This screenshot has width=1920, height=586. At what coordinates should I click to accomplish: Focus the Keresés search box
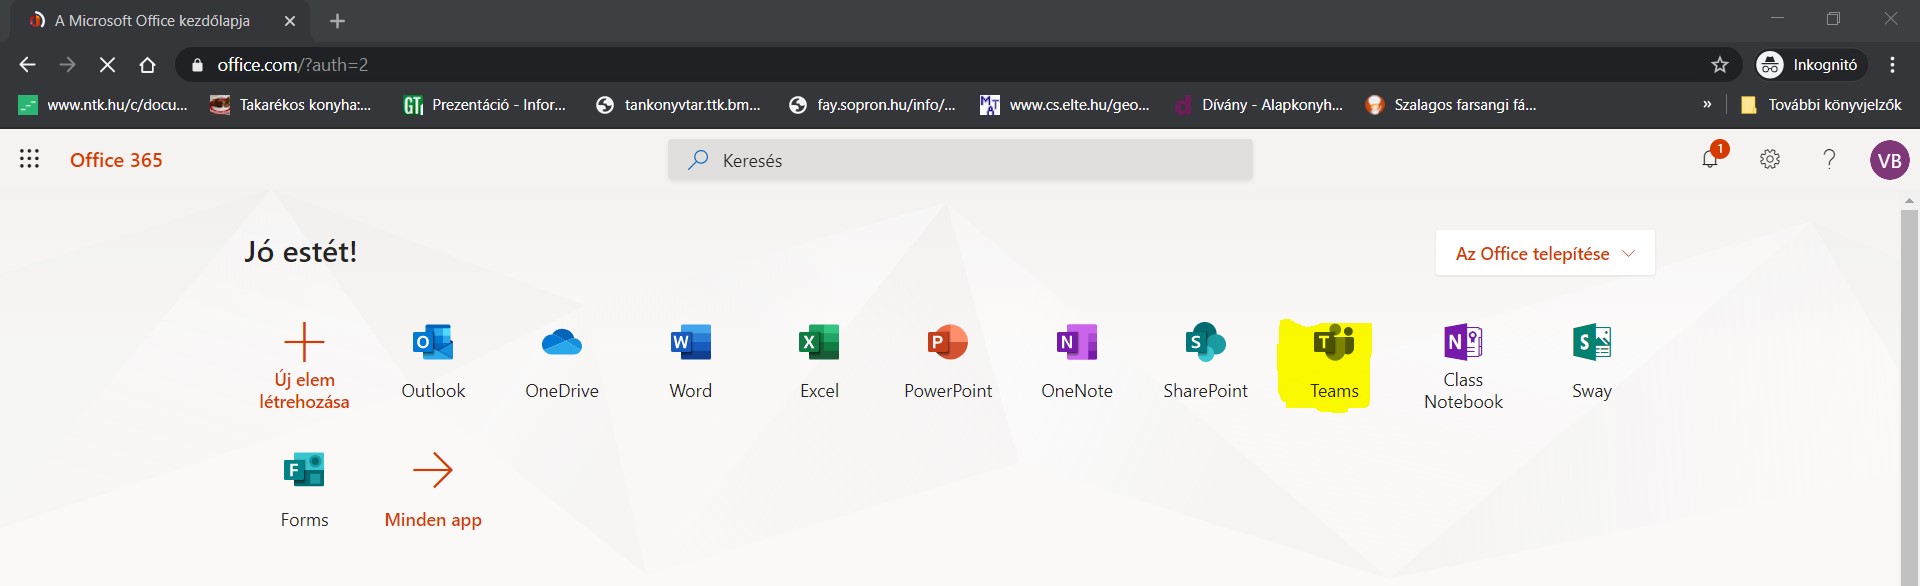(x=960, y=160)
